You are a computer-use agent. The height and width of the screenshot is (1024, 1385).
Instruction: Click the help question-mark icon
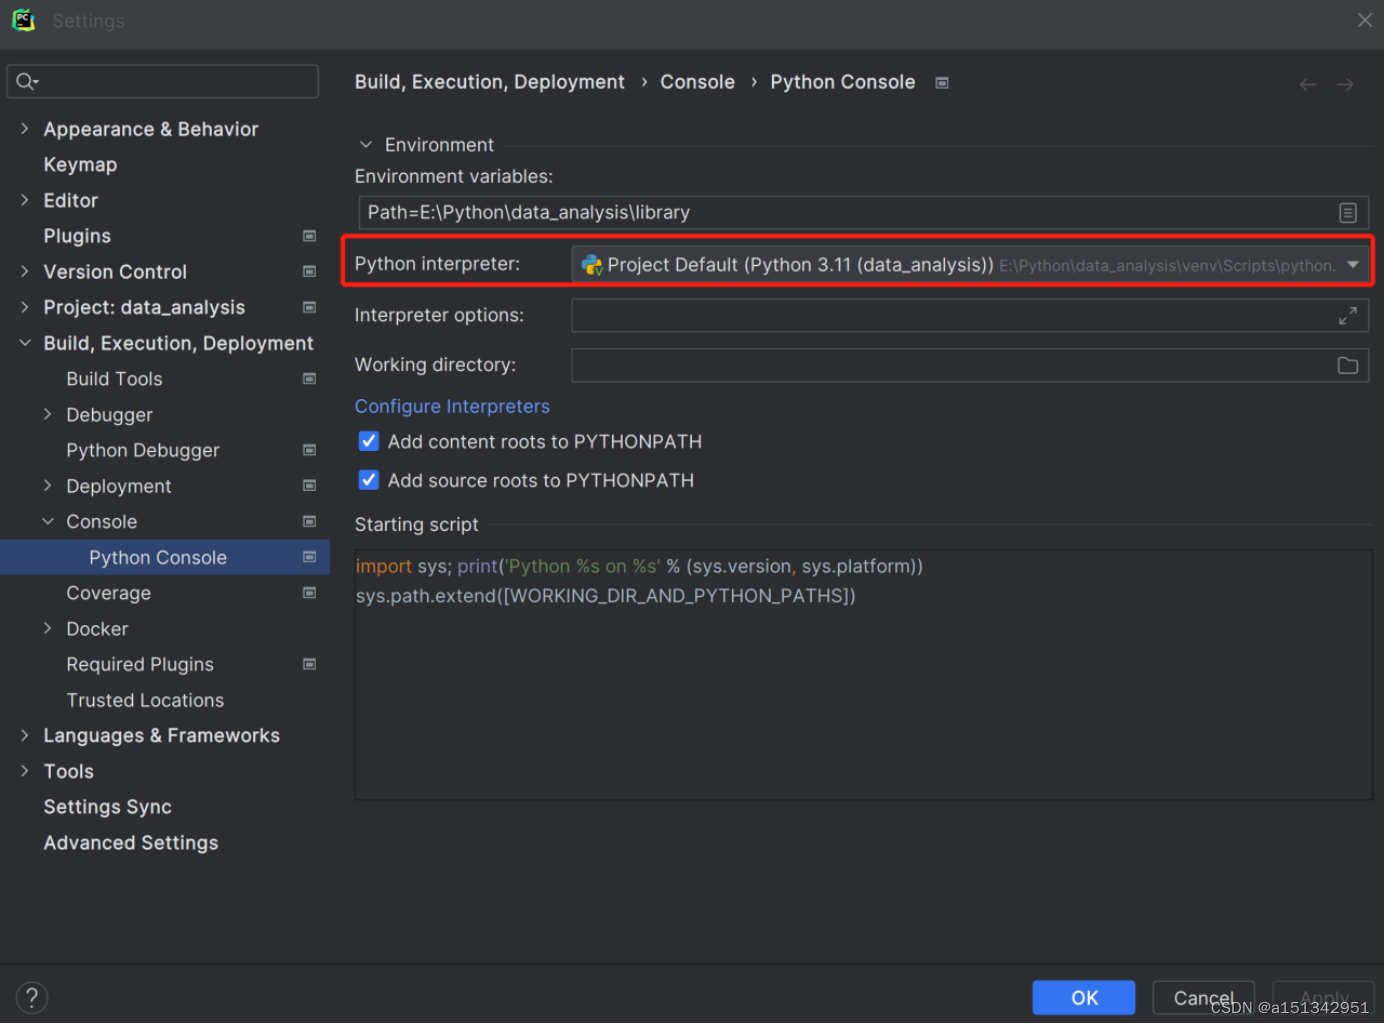point(31,997)
